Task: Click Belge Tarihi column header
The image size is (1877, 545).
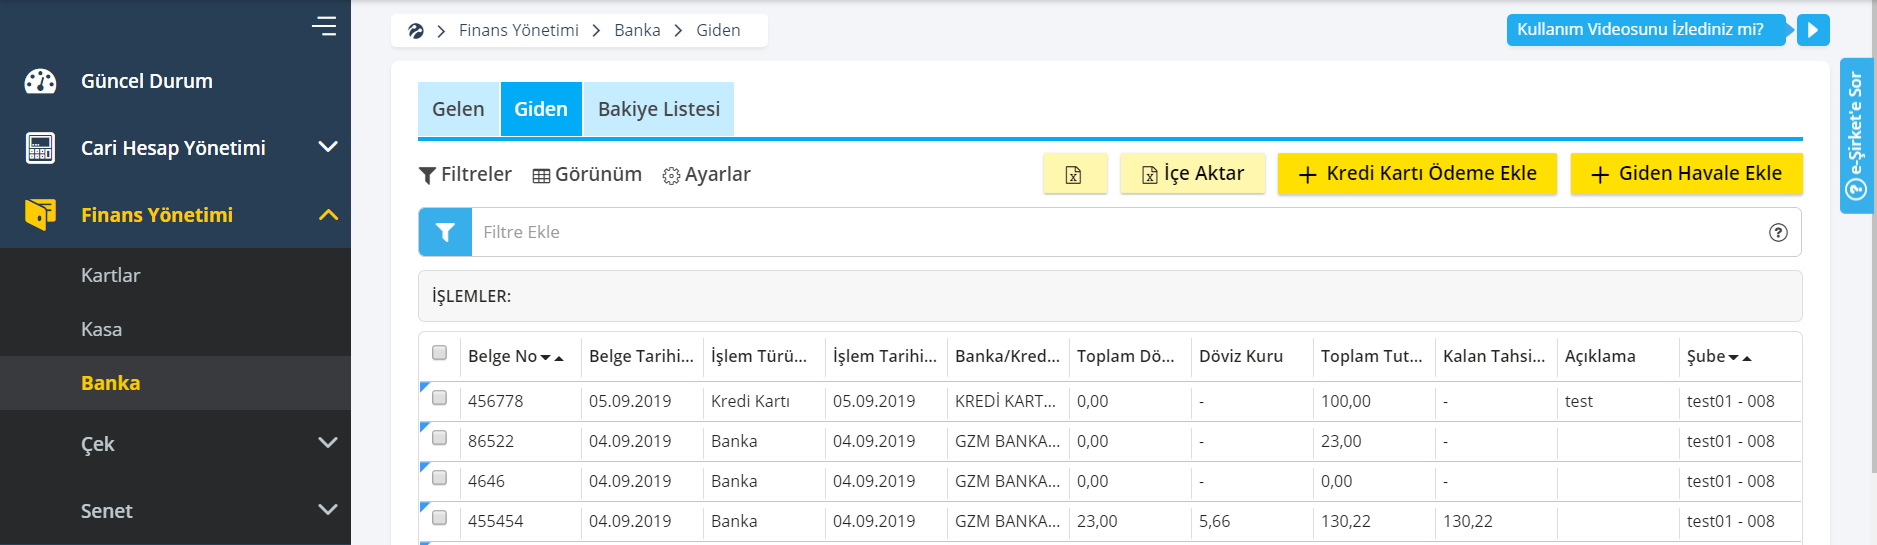Action: (x=641, y=356)
